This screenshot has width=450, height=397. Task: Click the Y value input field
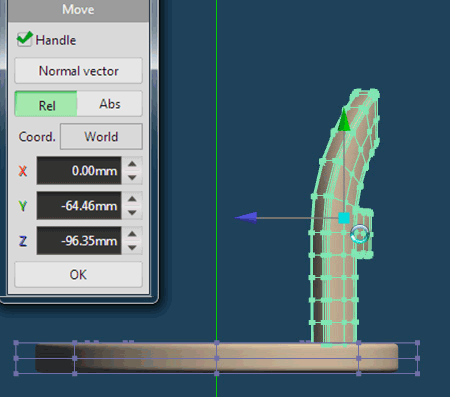click(79, 206)
